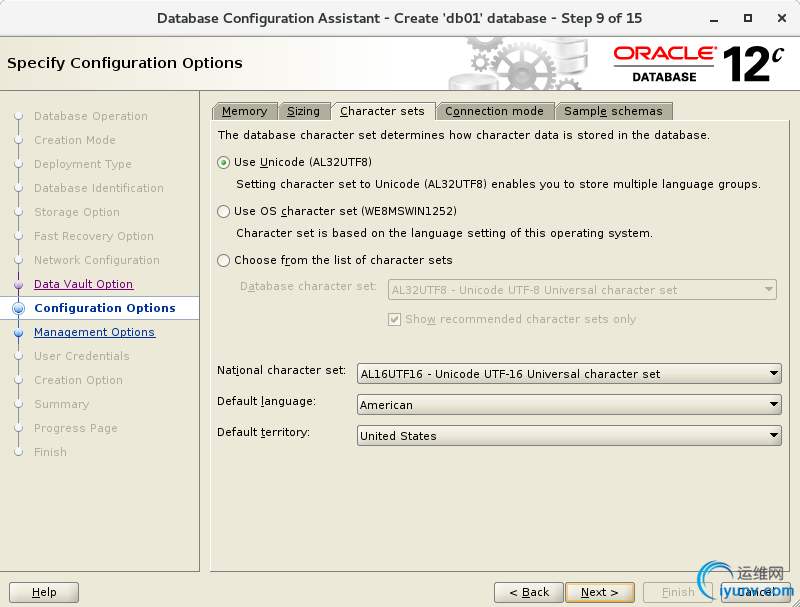Image resolution: width=800 pixels, height=607 pixels.
Task: Click the Progress Page step
Action: (76, 428)
